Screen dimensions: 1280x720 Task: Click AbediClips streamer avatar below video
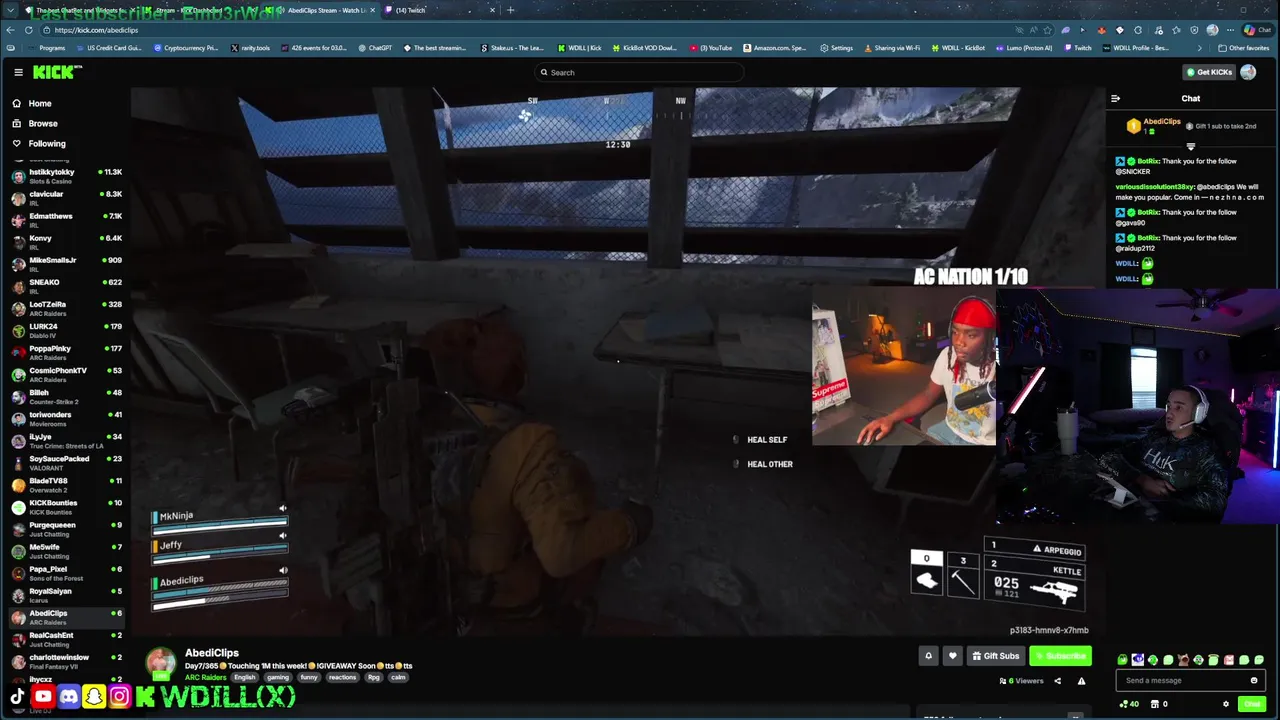point(161,663)
